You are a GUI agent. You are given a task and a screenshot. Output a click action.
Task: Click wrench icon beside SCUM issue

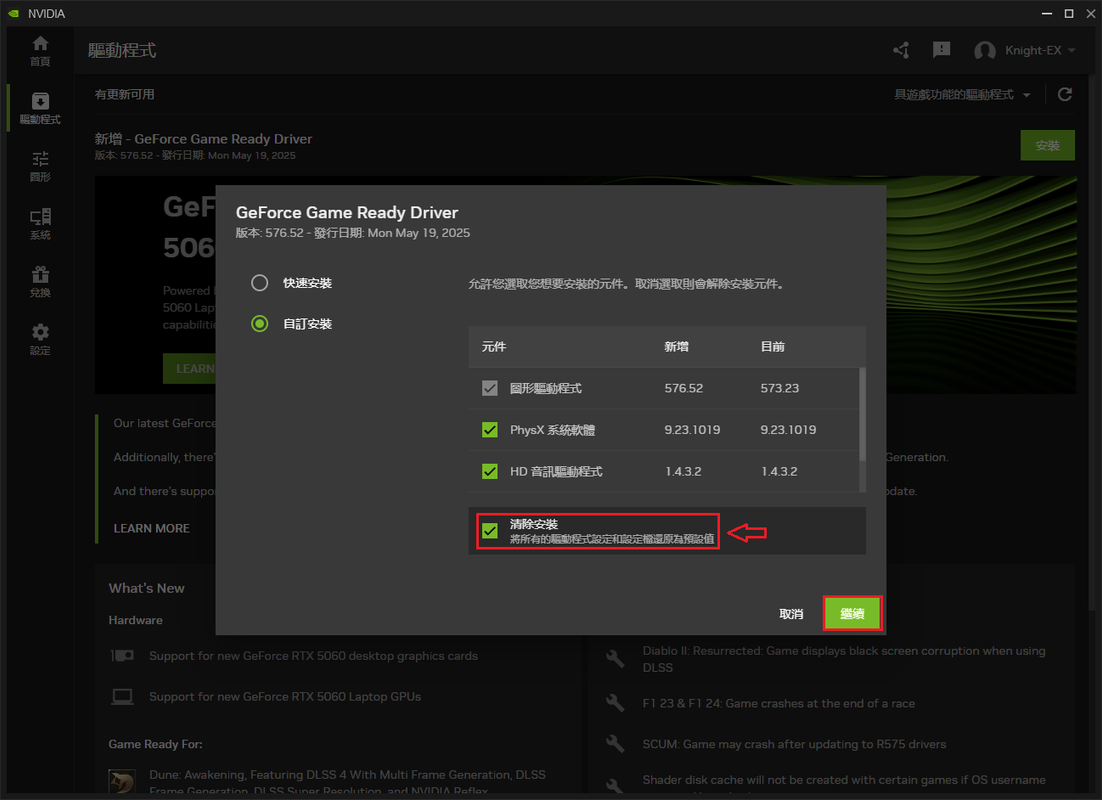pyautogui.click(x=615, y=744)
